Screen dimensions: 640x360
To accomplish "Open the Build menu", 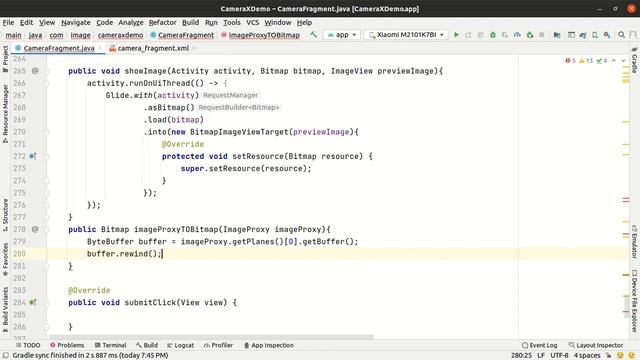I will coord(190,22).
